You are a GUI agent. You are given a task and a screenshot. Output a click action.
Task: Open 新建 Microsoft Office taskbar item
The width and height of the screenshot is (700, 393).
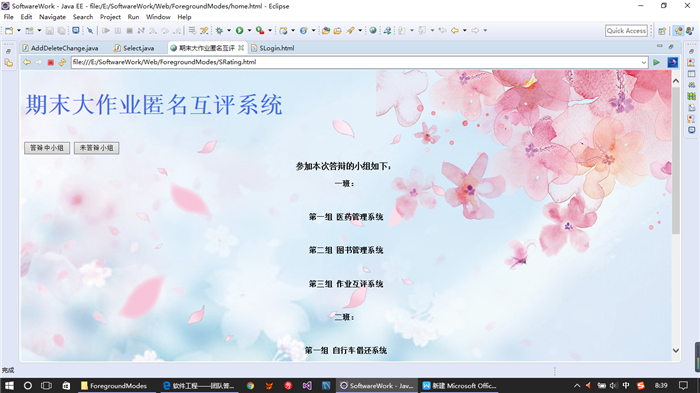click(460, 385)
